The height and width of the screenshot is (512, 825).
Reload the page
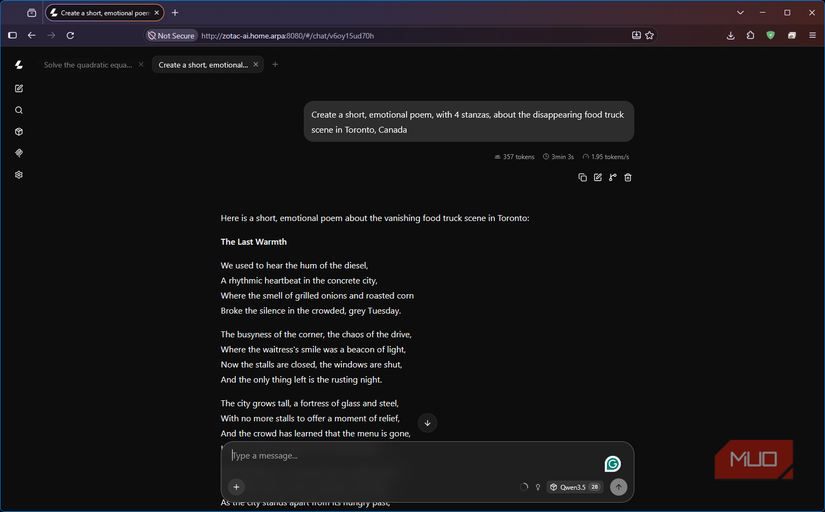pos(70,35)
